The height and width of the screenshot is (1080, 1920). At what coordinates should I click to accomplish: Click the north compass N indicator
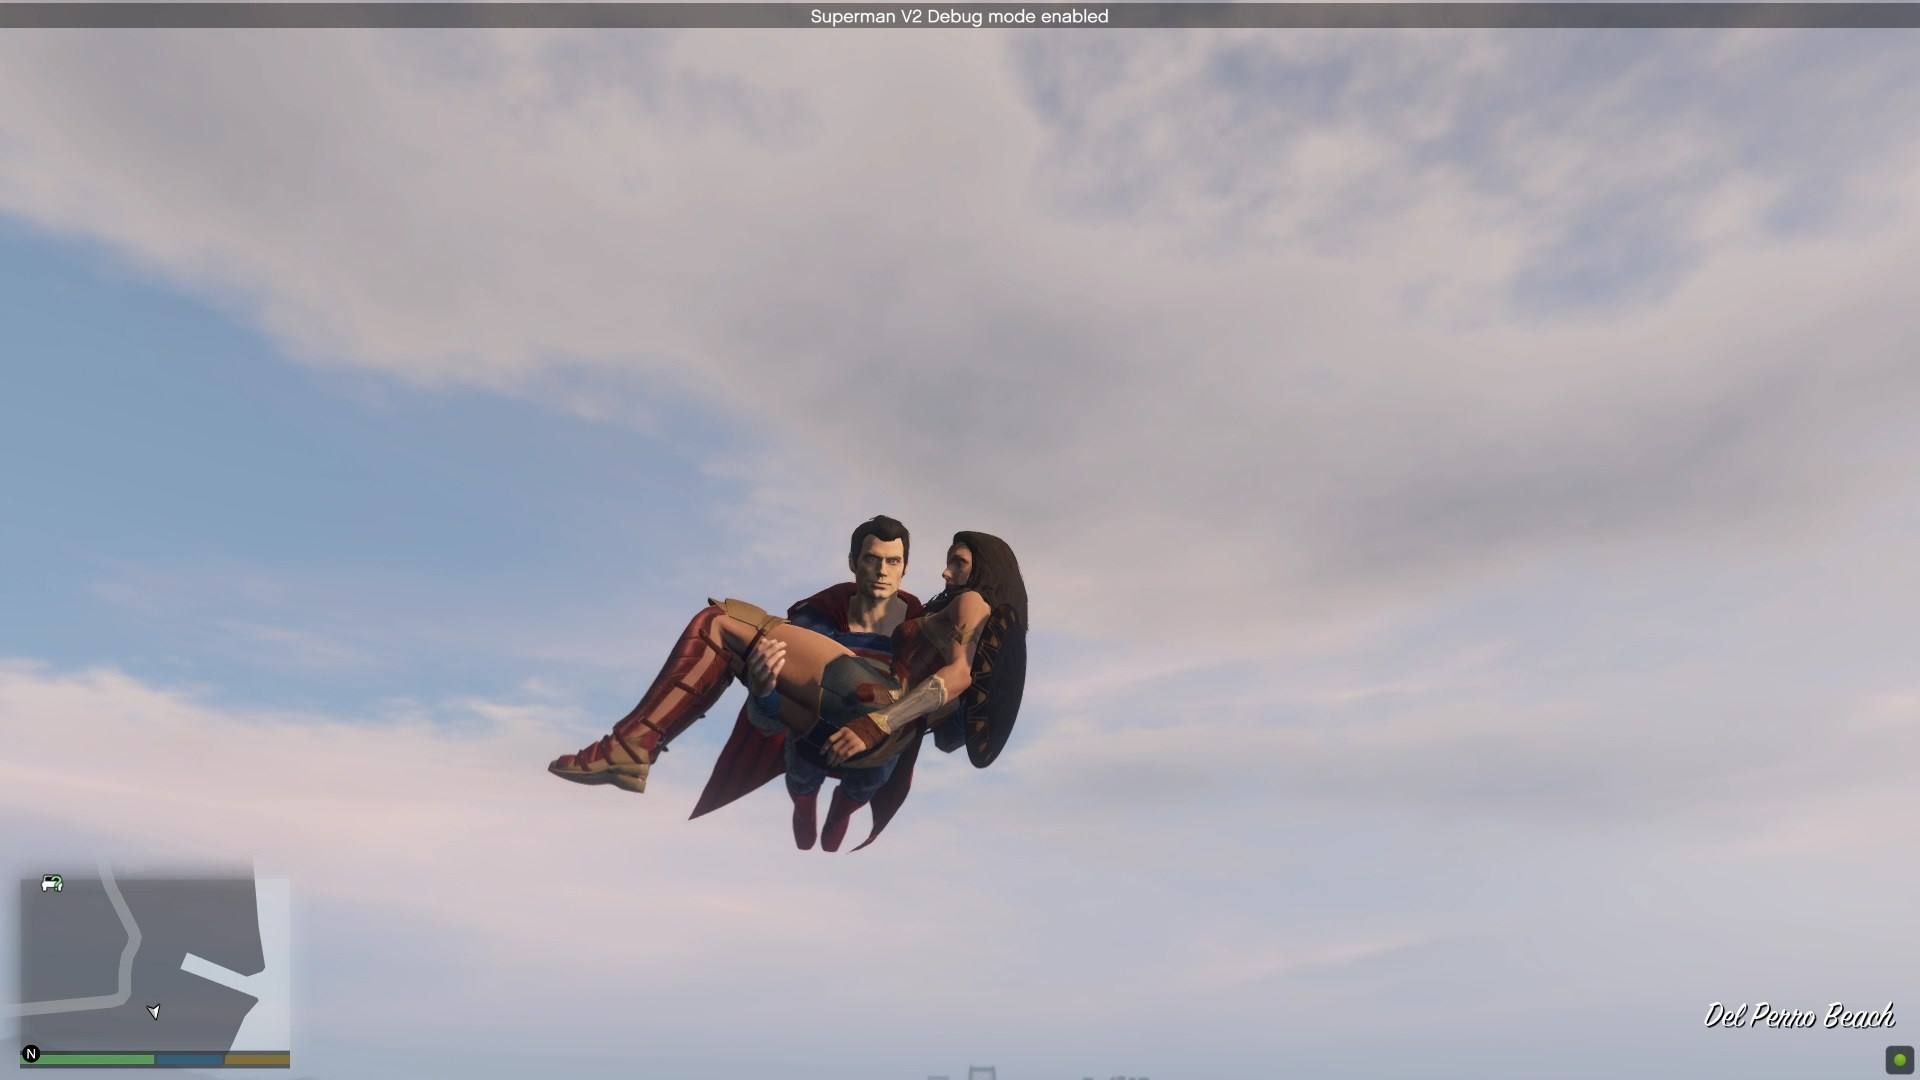(x=31, y=1054)
